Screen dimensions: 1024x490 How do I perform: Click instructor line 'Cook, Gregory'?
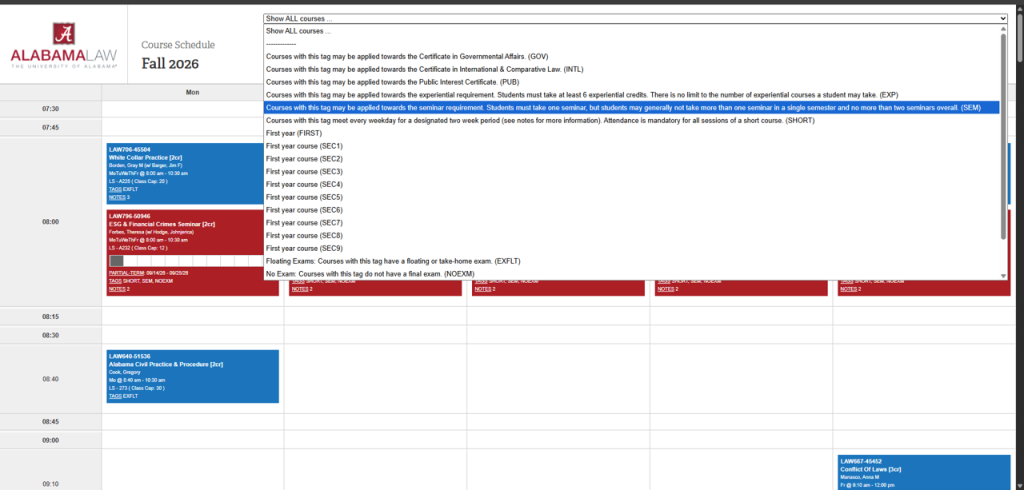(124, 372)
